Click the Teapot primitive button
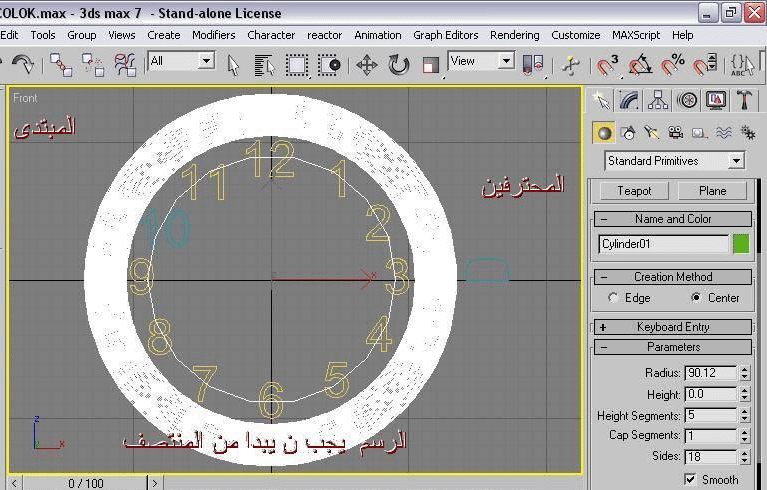The width and height of the screenshot is (767, 490). coord(634,191)
